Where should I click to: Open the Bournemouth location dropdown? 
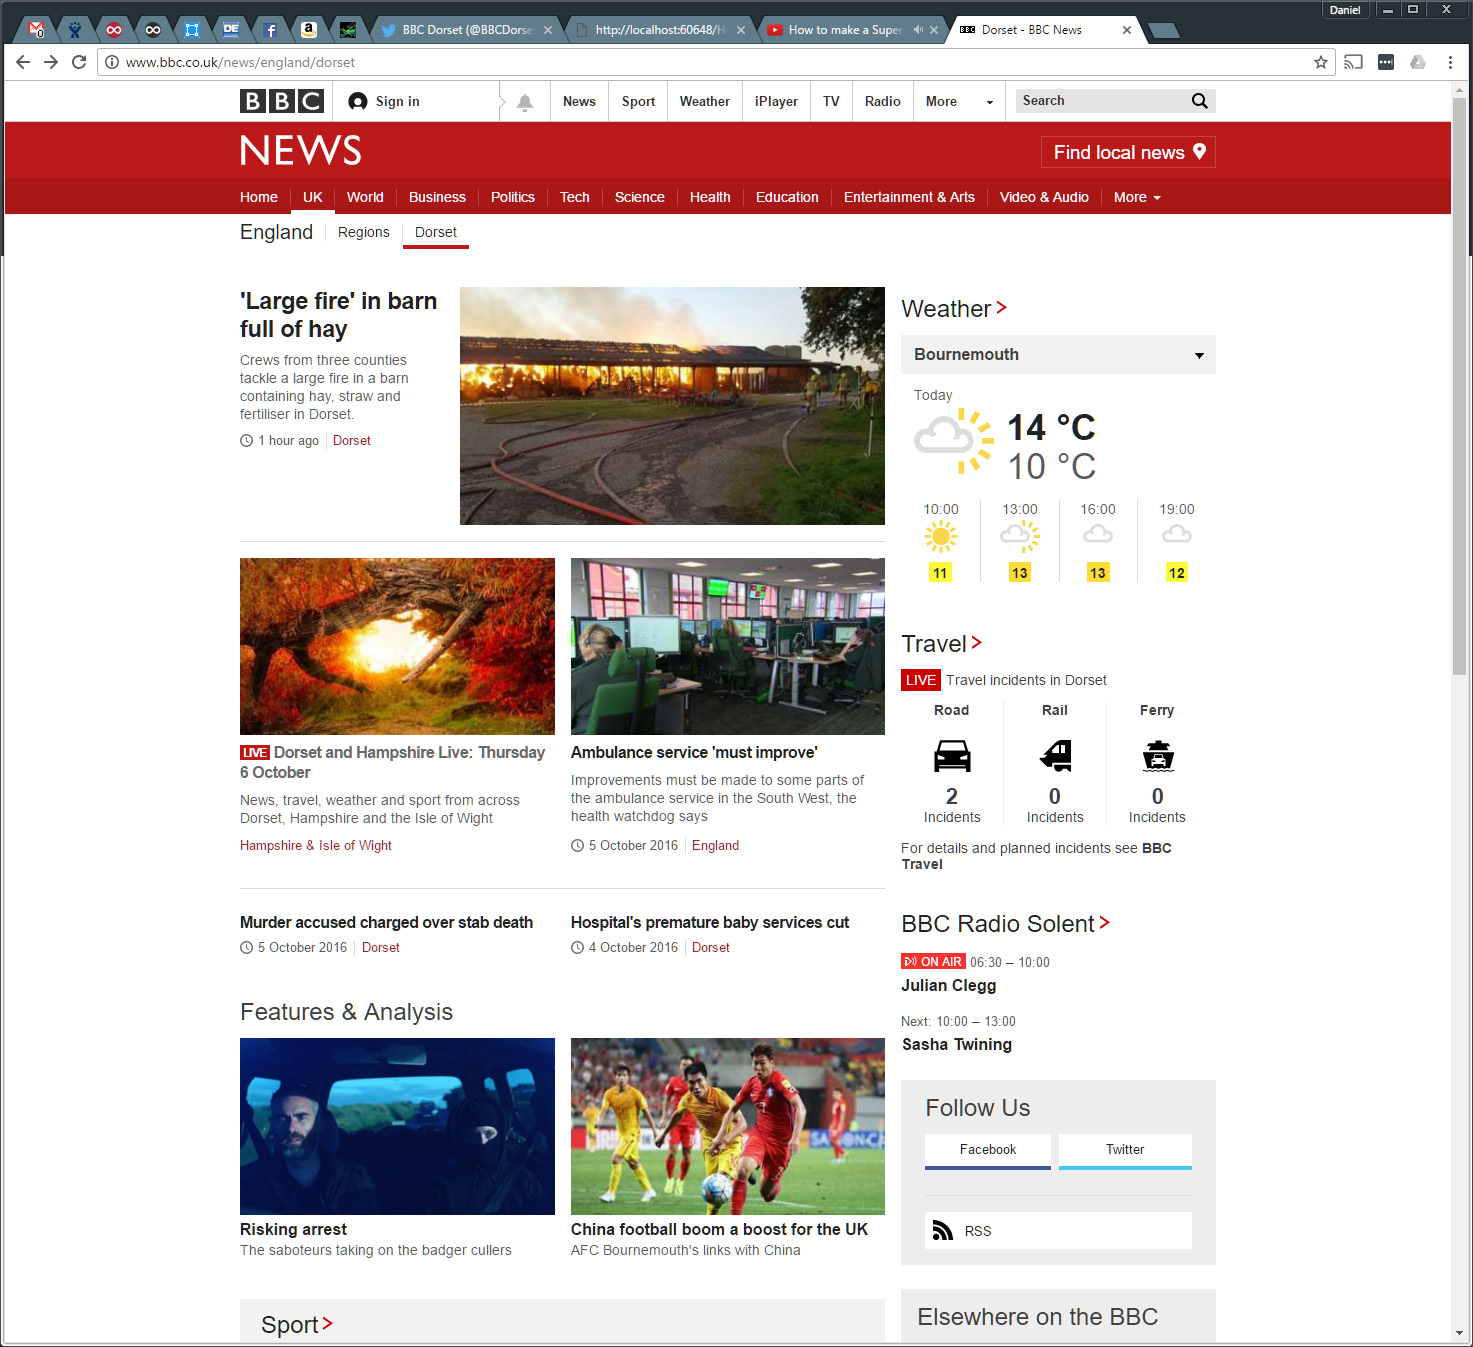pyautogui.click(x=1058, y=355)
